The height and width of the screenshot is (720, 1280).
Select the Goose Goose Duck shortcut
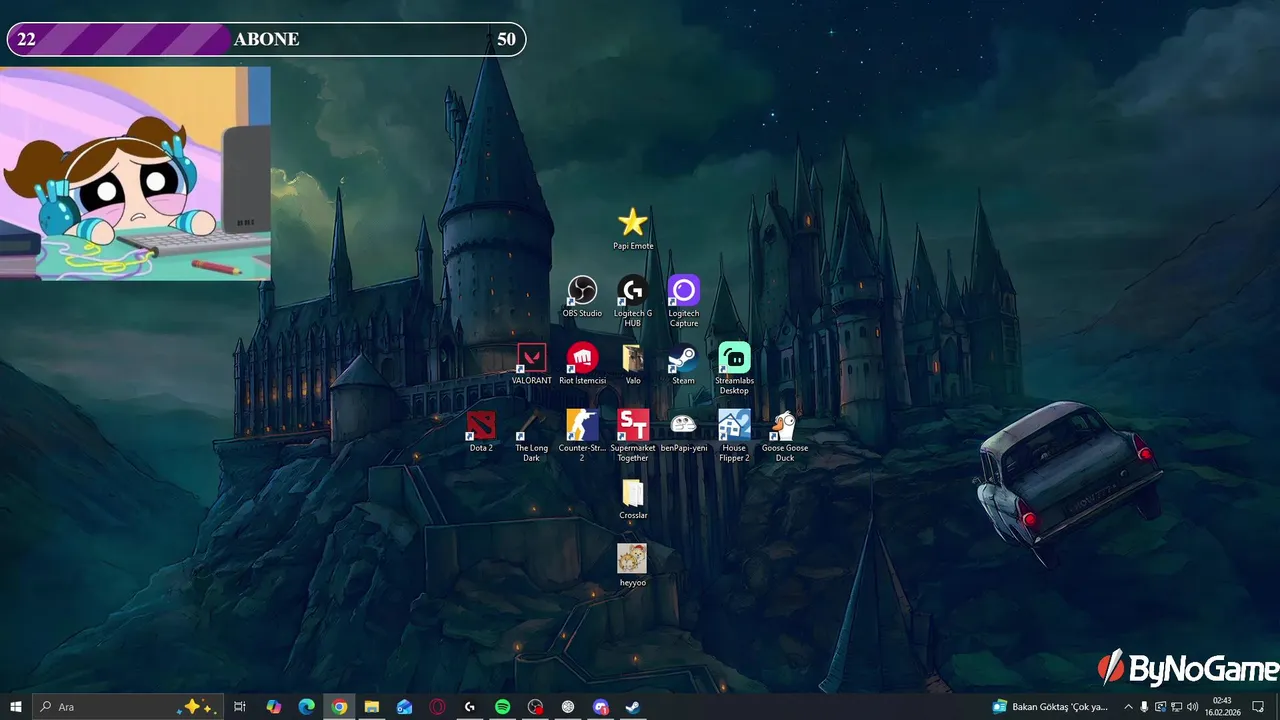click(x=785, y=435)
